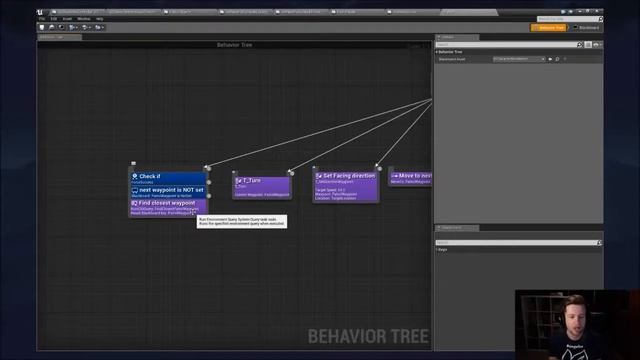Open the New Decorator toolbar dropdown
Image resolution: width=640 pixels, height=360 pixels.
[86, 27]
